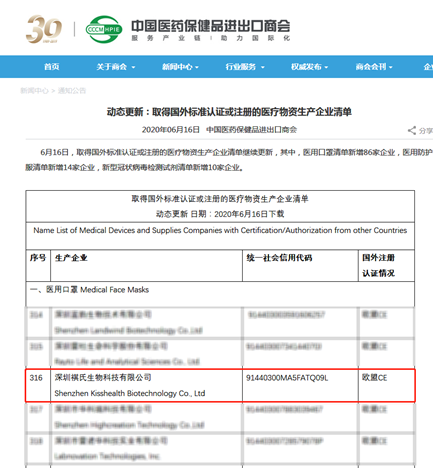Click the share icon beside the date
This screenshot has width=433, height=468.
click(x=412, y=130)
